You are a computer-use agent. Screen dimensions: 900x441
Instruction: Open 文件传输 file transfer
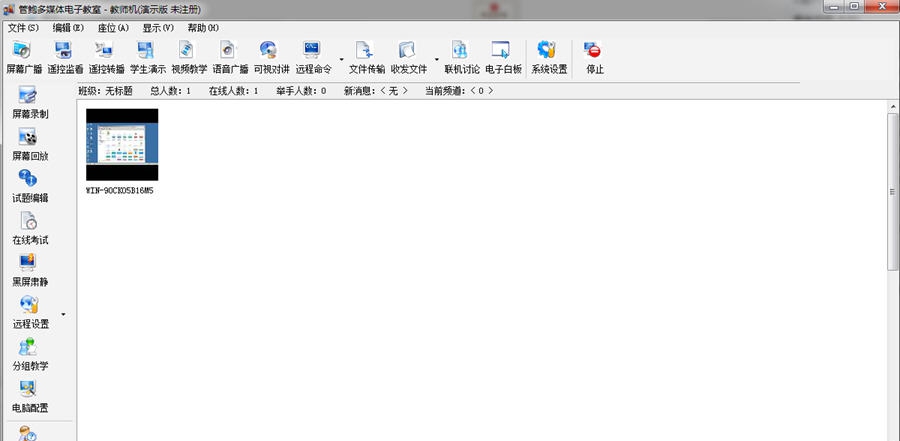point(367,58)
